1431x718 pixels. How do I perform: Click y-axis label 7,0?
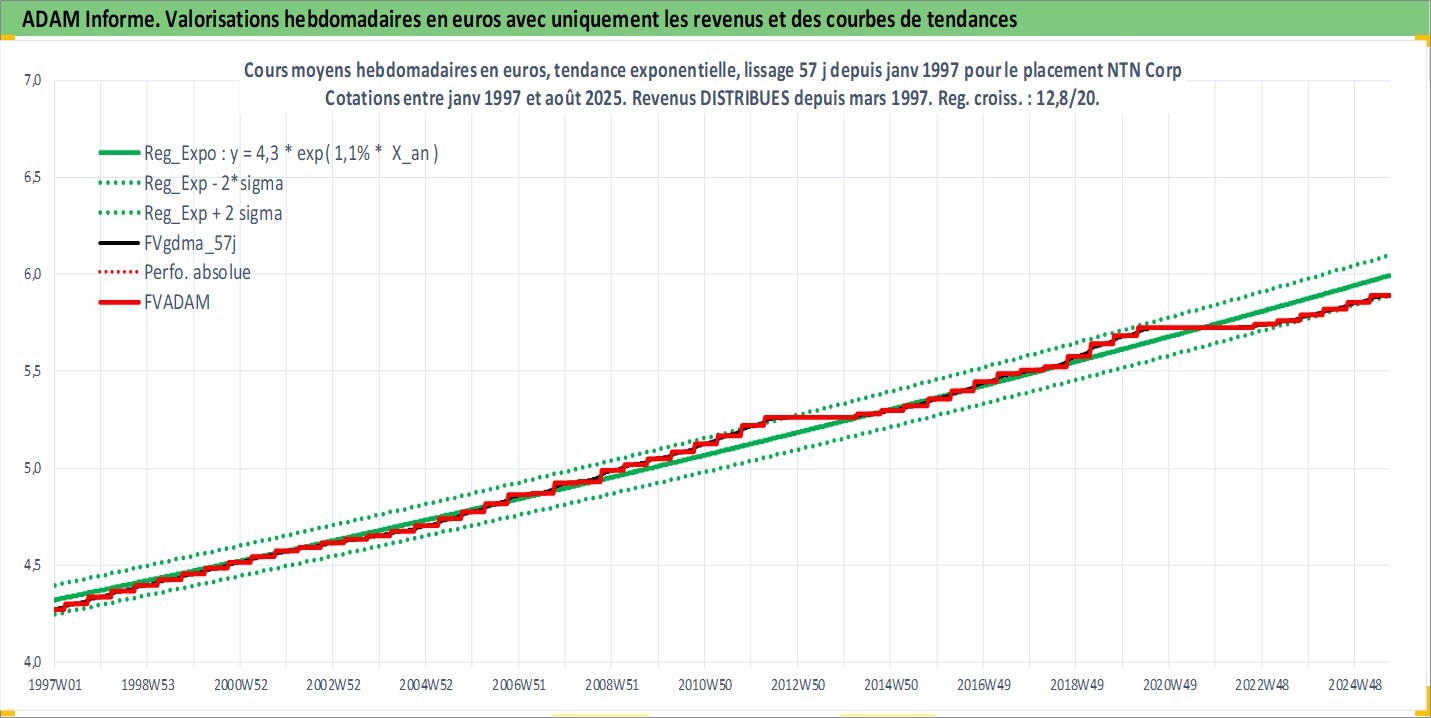tap(31, 80)
